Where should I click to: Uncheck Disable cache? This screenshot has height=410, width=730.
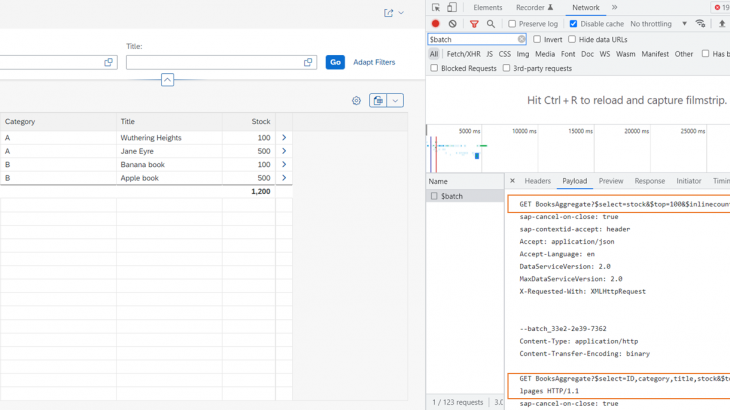point(574,24)
